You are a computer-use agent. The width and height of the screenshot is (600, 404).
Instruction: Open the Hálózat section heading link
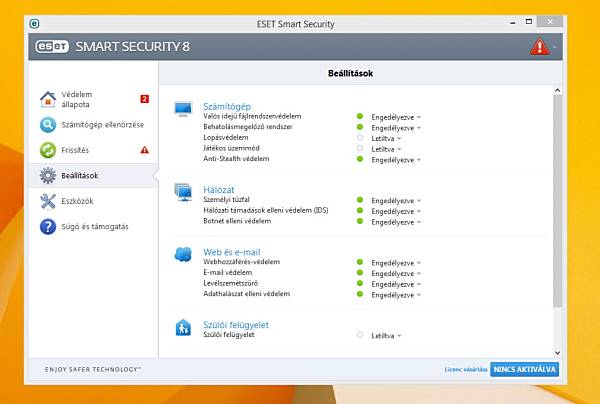coord(218,190)
